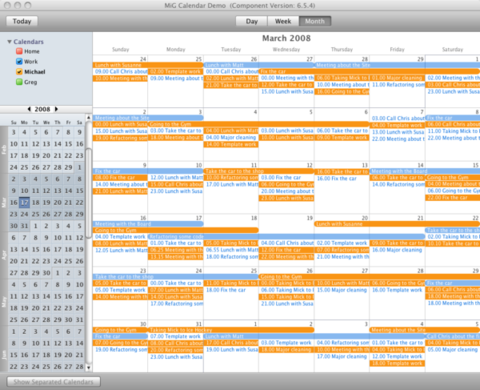
Task: Select the 'Refactoring some code' blue event
Action: (286, 236)
